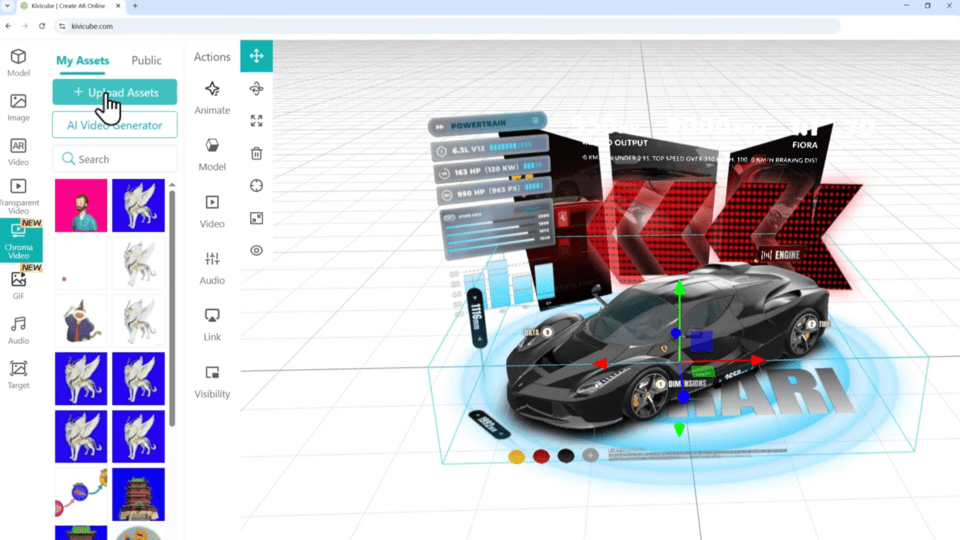Click the gray plus color swatch
This screenshot has height=540, width=960.
pyautogui.click(x=590, y=455)
